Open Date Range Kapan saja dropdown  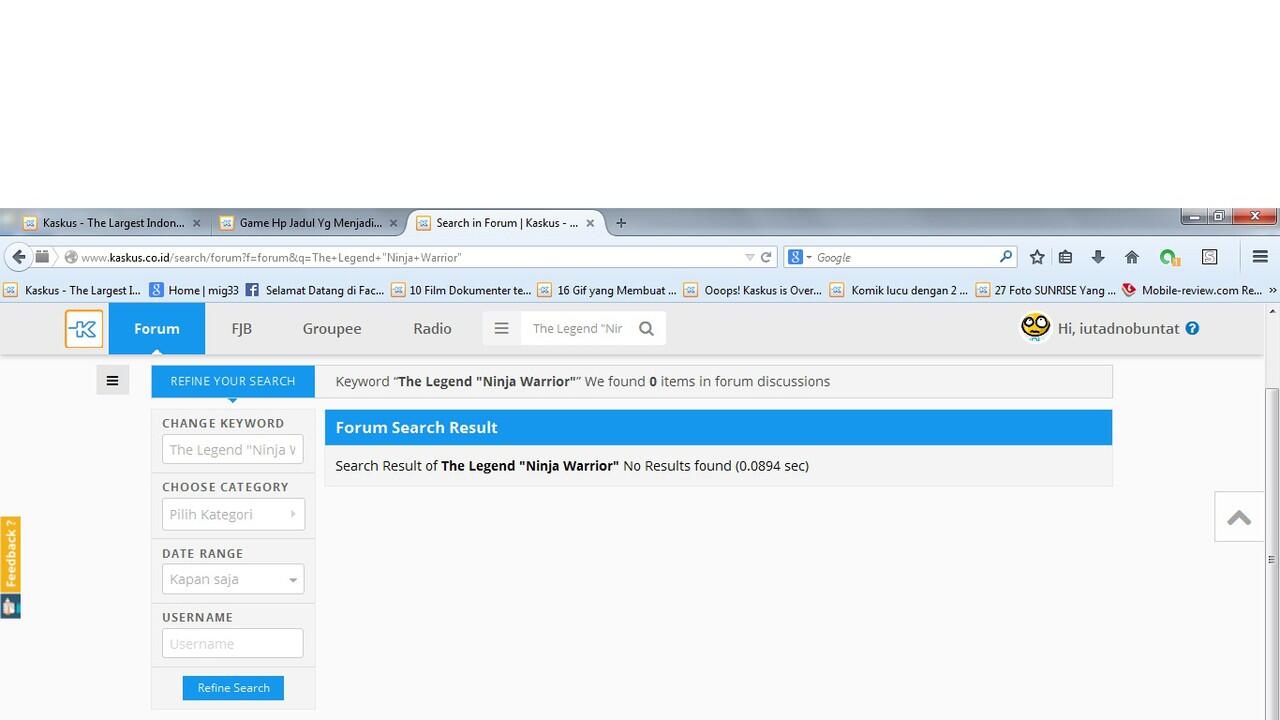click(x=233, y=579)
